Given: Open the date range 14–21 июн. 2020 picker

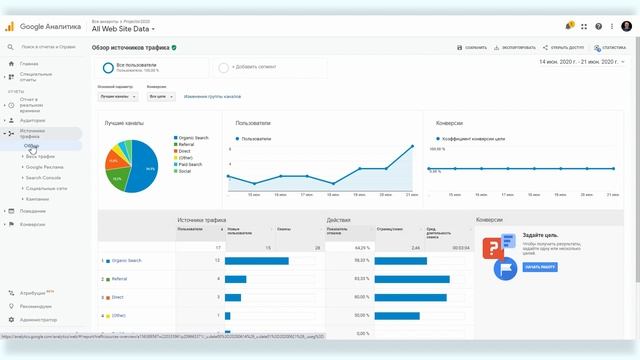Looking at the screenshot, I should tap(582, 62).
